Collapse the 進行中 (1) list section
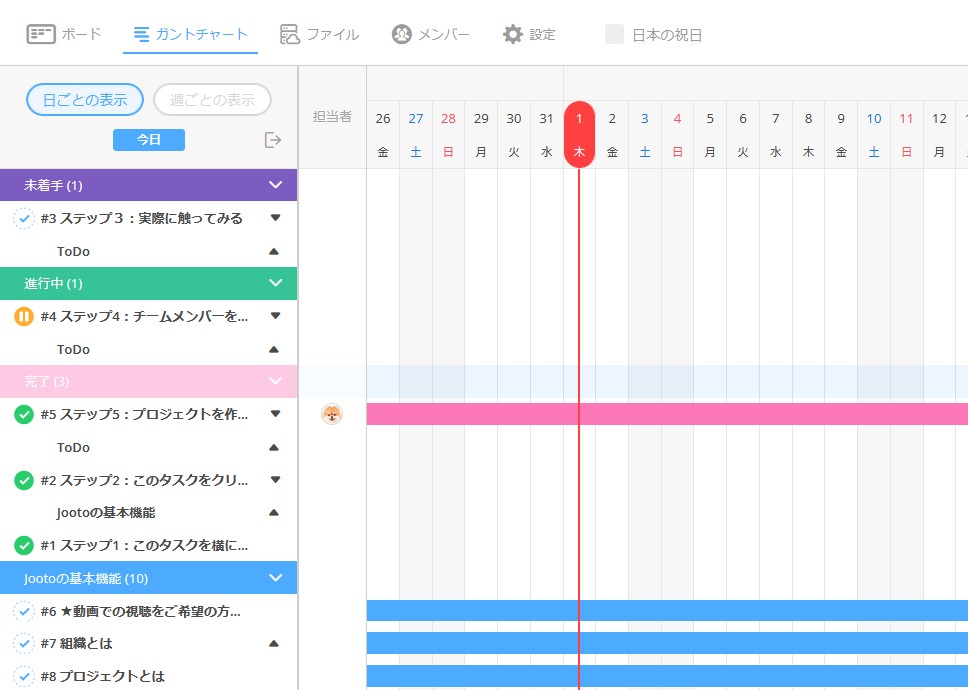Screen dimensions: 968x690 (x=276, y=283)
